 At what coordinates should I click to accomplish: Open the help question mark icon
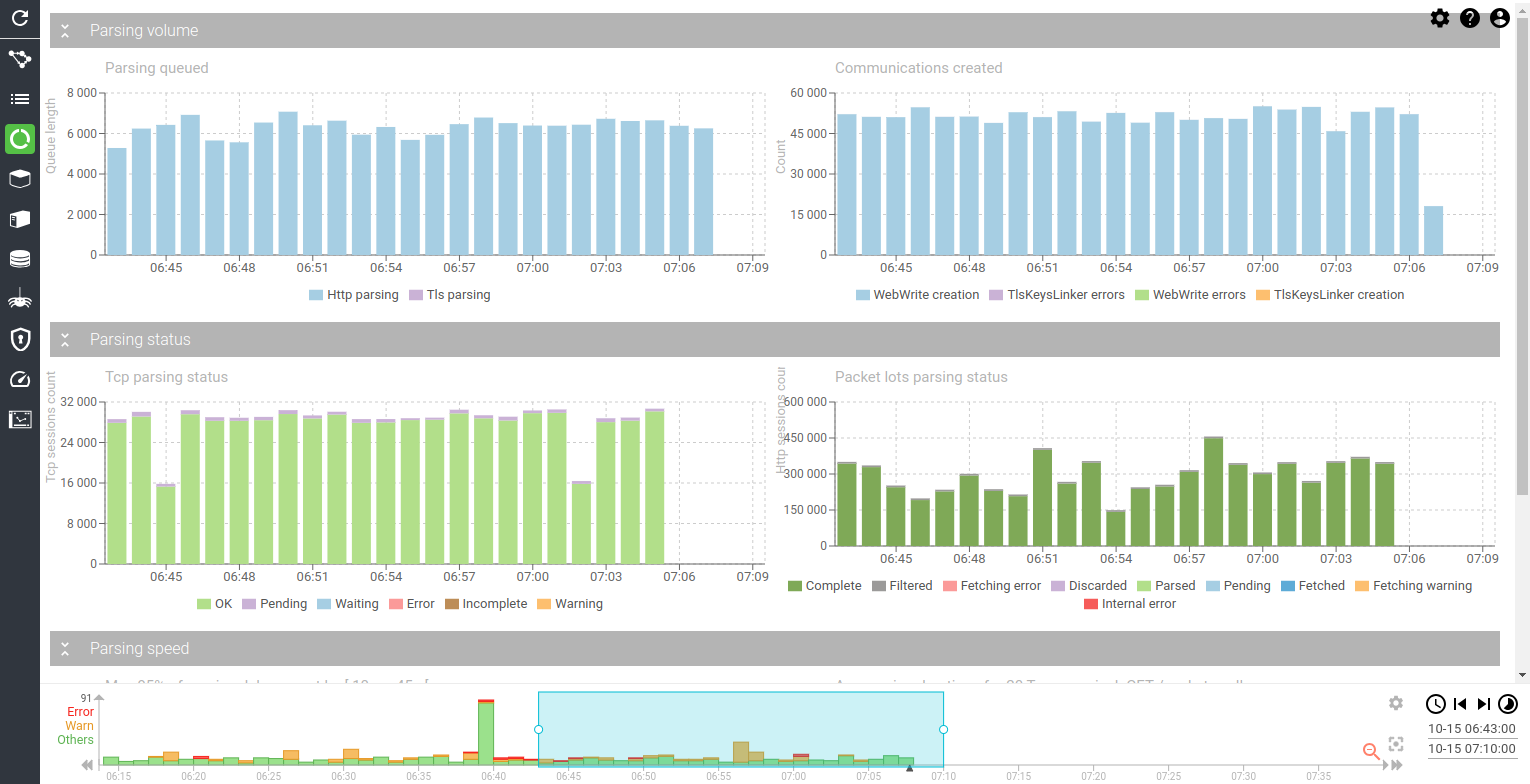(1470, 18)
